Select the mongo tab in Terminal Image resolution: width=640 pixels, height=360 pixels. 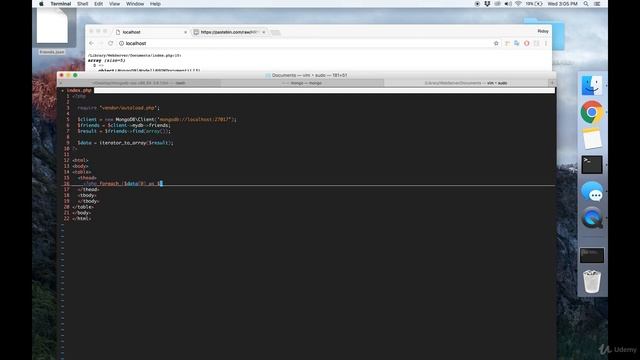(302, 83)
